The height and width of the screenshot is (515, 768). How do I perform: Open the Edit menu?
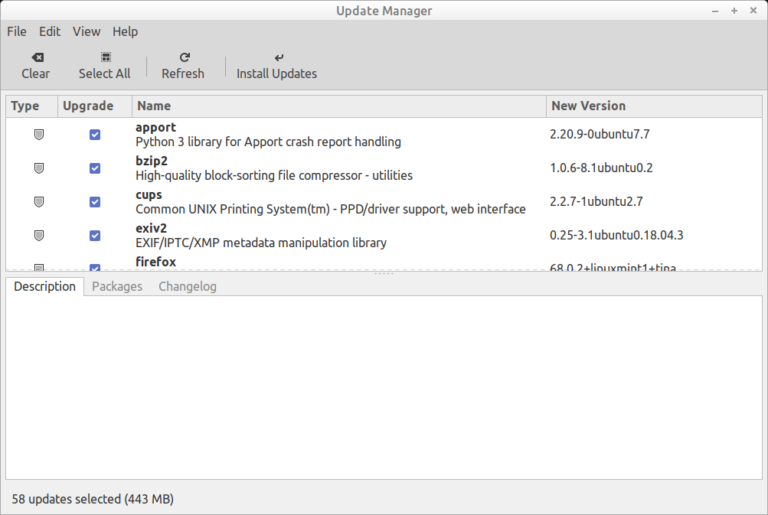point(50,32)
